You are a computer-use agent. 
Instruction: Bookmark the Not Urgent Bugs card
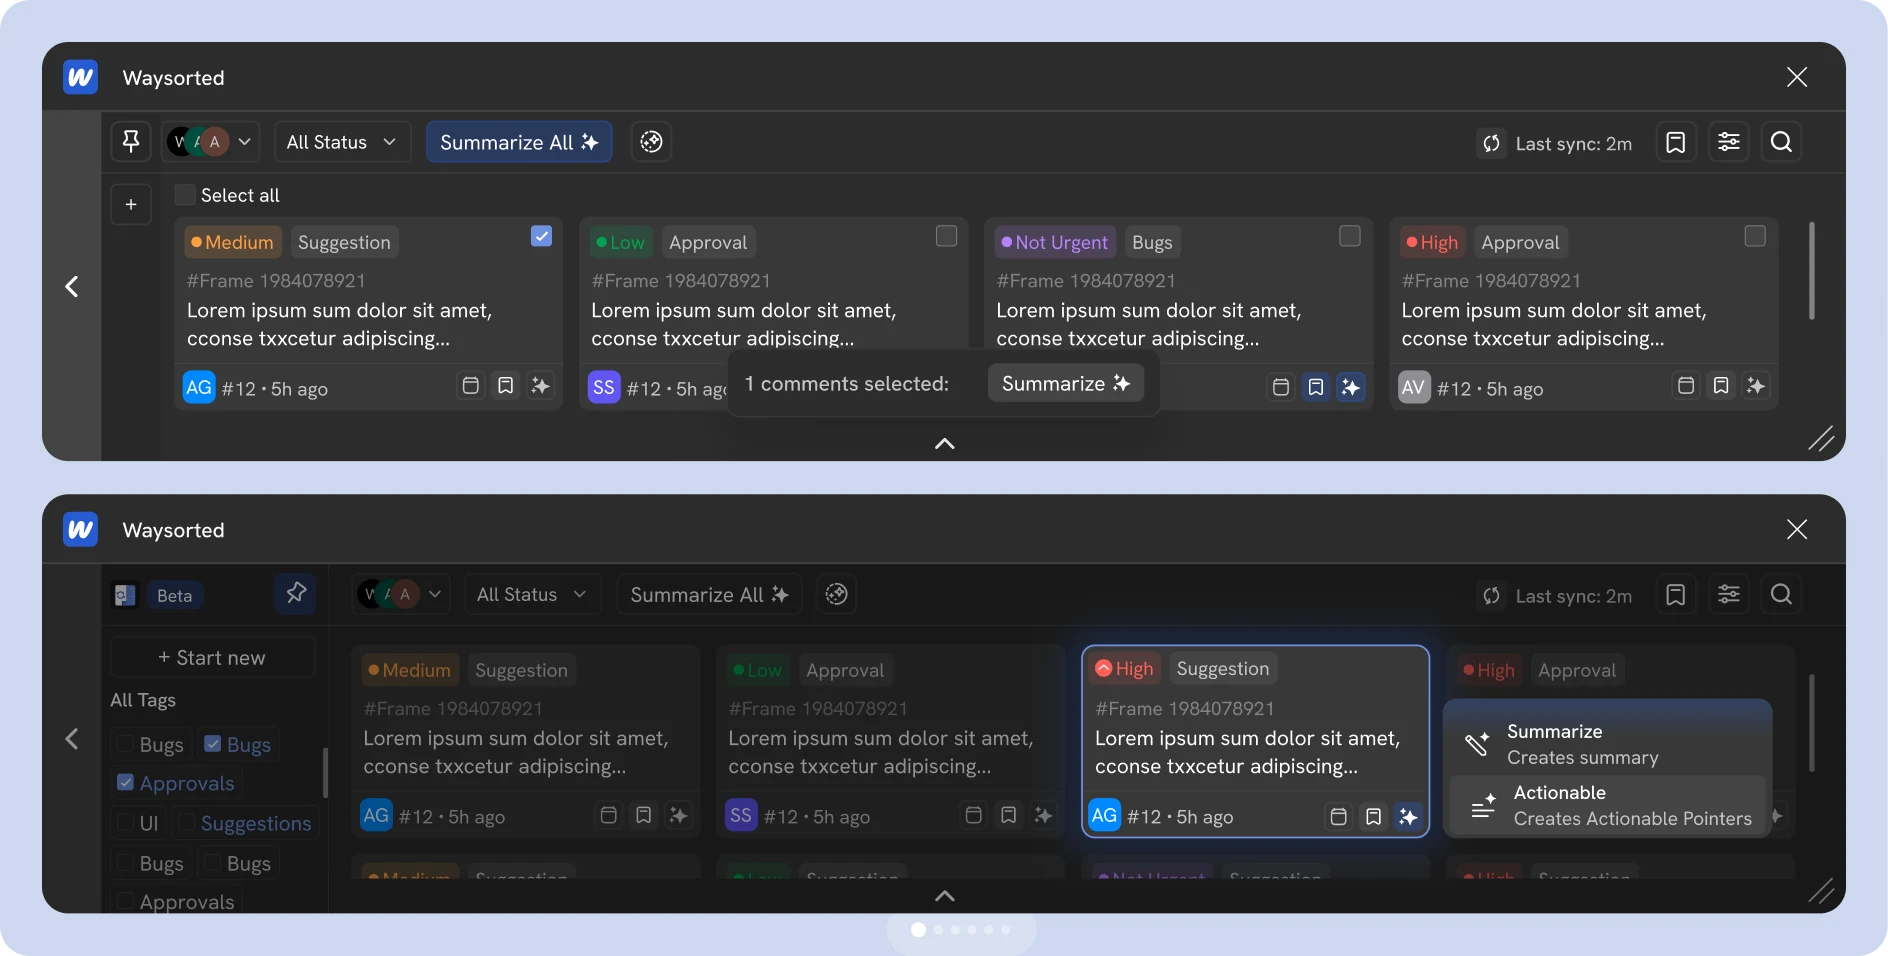tap(1316, 387)
